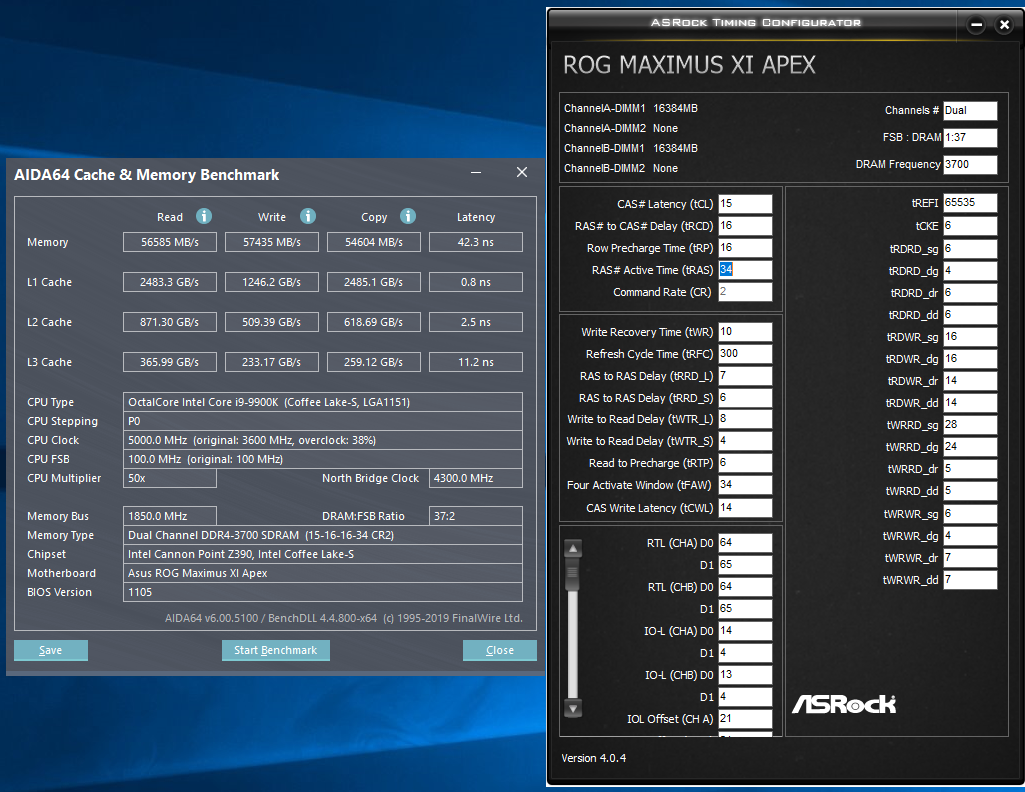Image resolution: width=1025 pixels, height=792 pixels.
Task: Click the Memory Bus value 1850.0 MHz
Action: [x=170, y=516]
